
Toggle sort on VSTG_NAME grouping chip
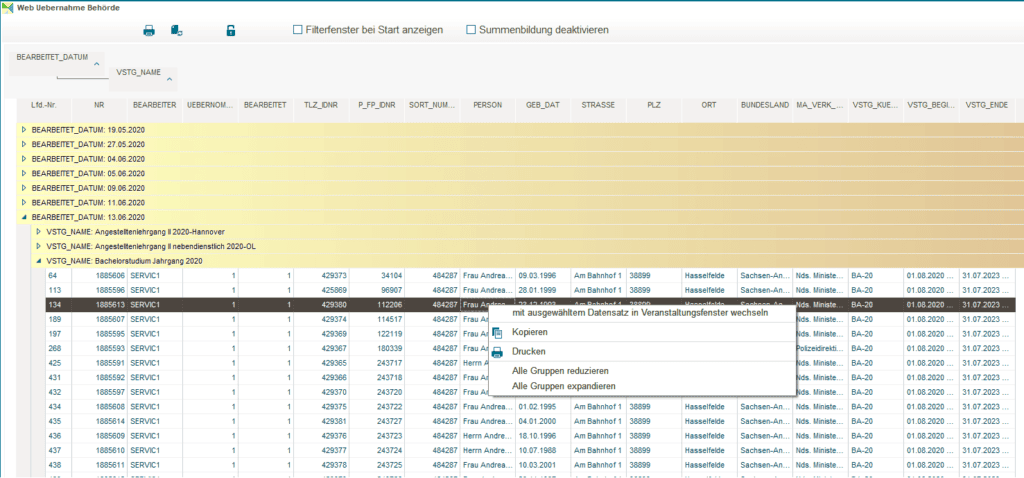click(143, 78)
